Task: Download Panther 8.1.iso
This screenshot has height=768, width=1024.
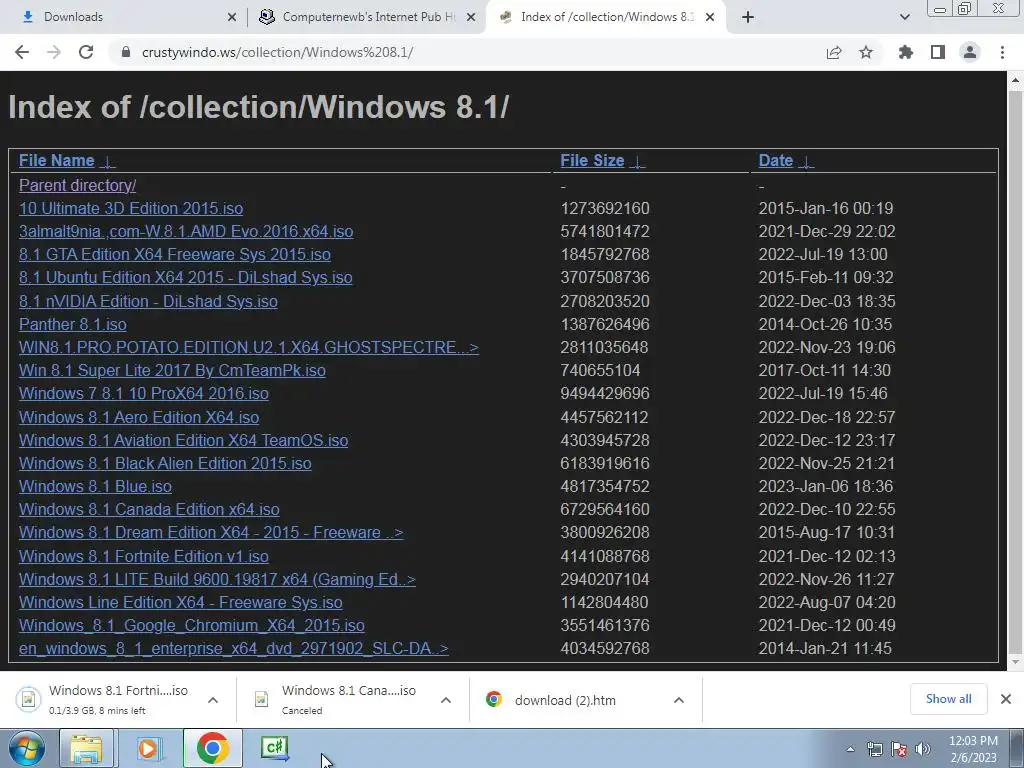Action: pyautogui.click(x=72, y=324)
